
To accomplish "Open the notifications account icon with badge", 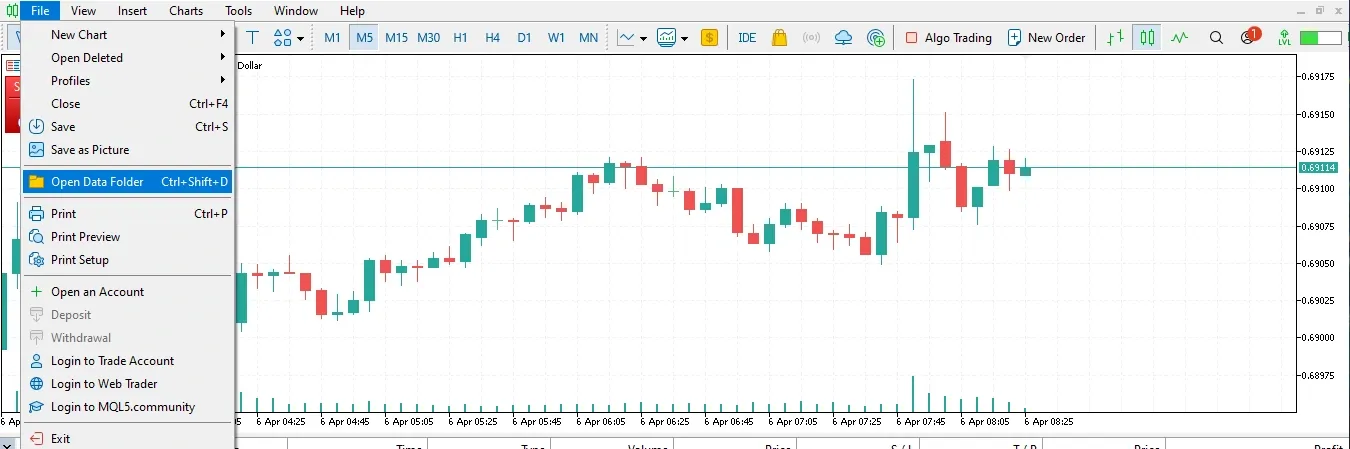I will click(x=1249, y=37).
